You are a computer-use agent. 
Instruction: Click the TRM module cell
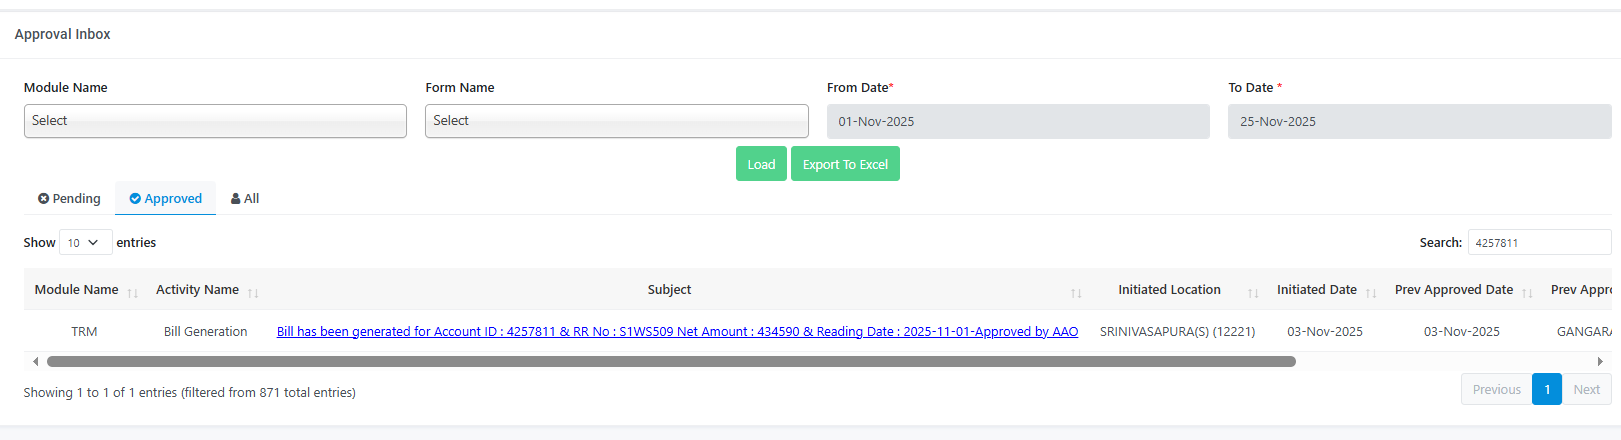[x=84, y=331]
